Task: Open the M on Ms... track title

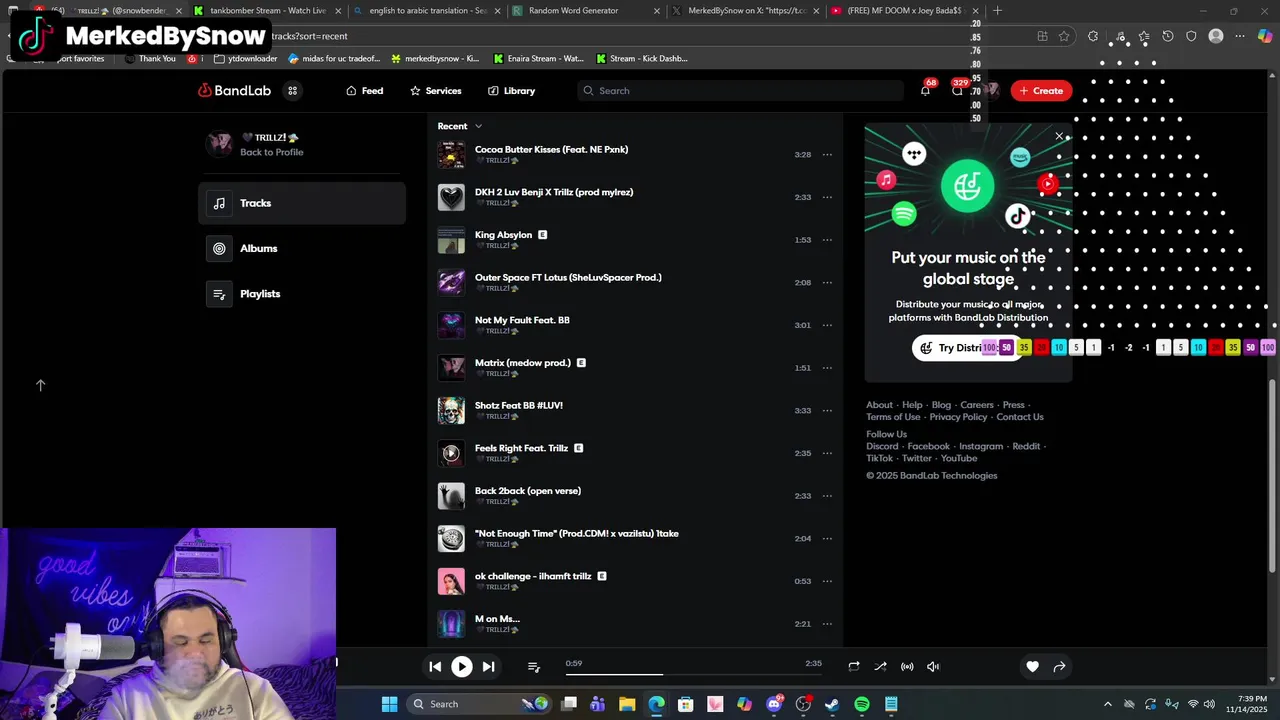Action: tap(497, 619)
